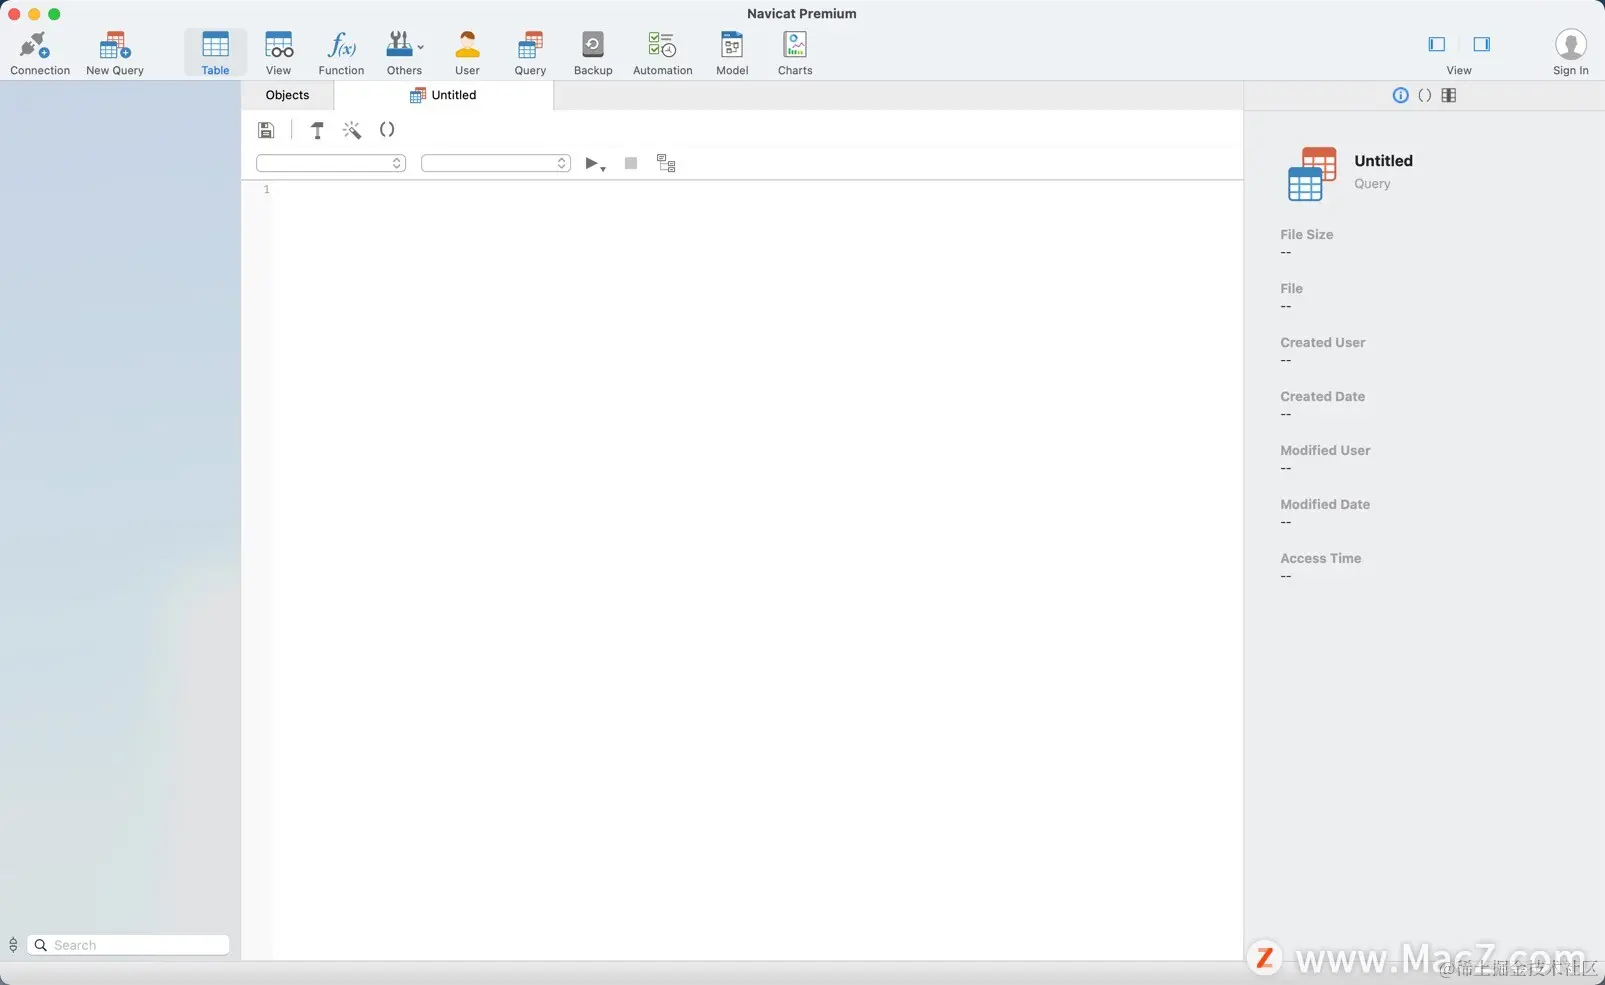
Task: Click the "Modified User" label
Action: pos(1325,450)
